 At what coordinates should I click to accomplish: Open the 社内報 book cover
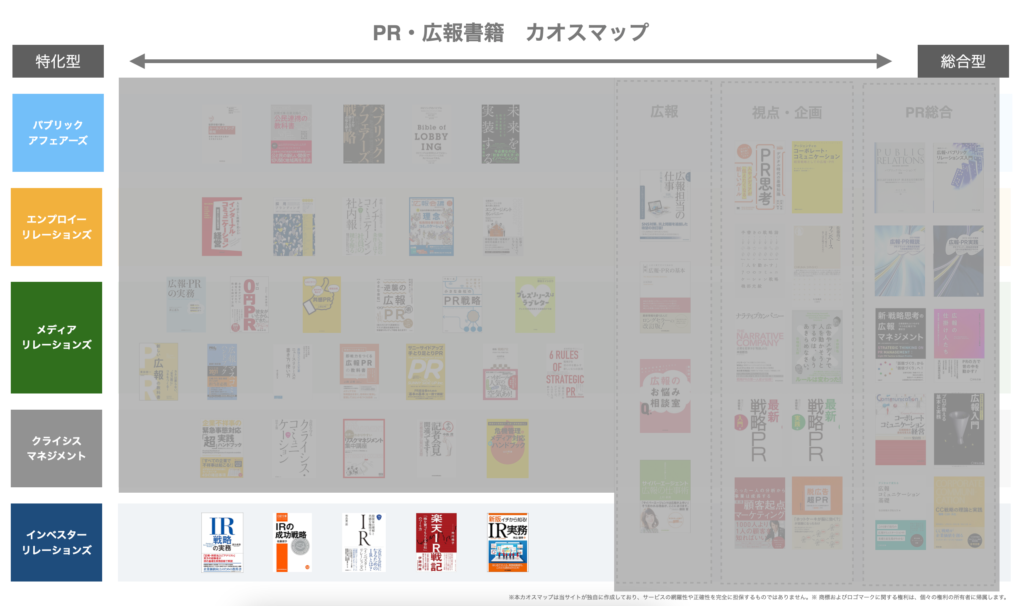point(364,227)
